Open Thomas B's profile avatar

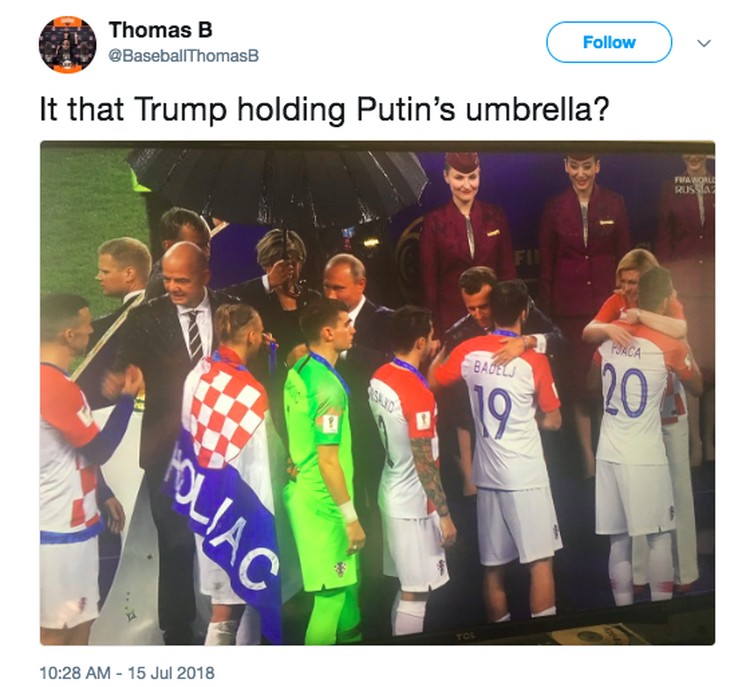tap(67, 44)
